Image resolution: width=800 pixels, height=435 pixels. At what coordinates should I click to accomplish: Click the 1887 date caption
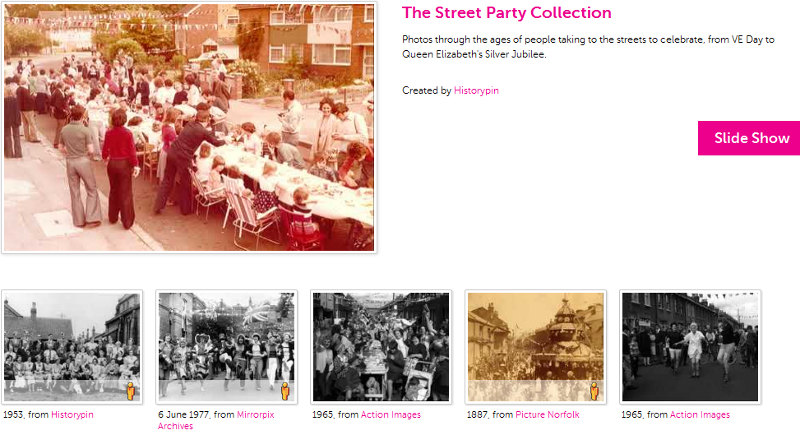click(x=478, y=415)
